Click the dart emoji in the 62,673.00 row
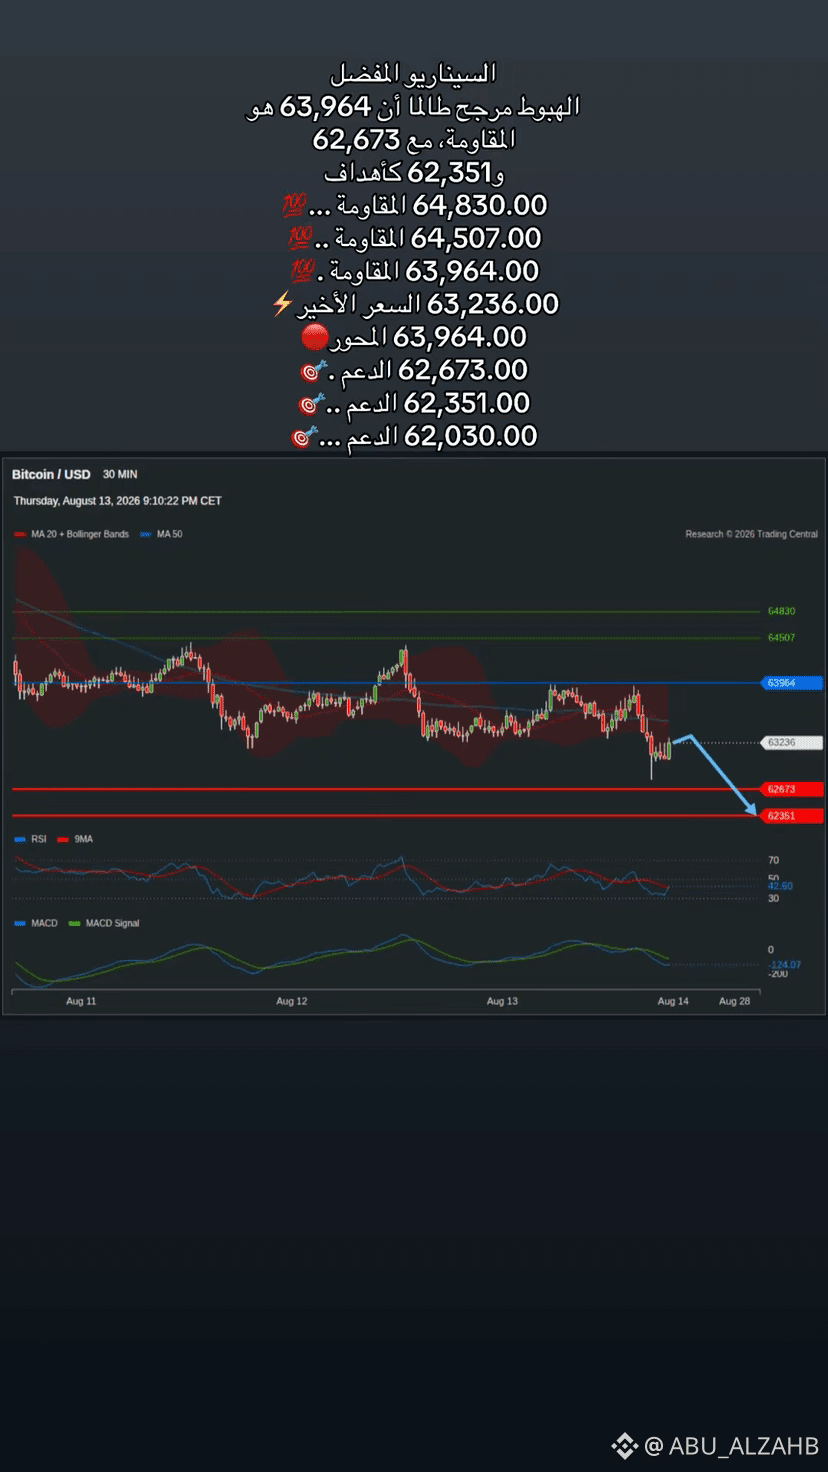Viewport: 828px width, 1472px height. click(313, 372)
